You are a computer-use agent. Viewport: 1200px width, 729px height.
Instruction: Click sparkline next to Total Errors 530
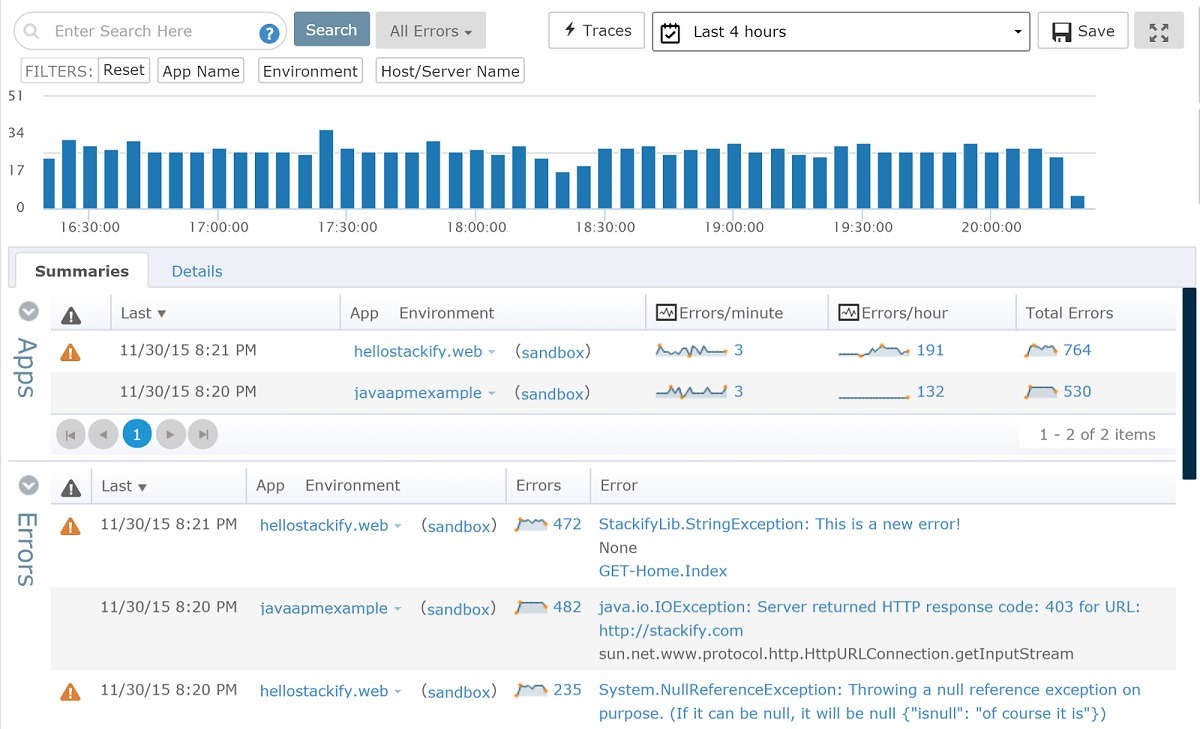coord(1041,391)
